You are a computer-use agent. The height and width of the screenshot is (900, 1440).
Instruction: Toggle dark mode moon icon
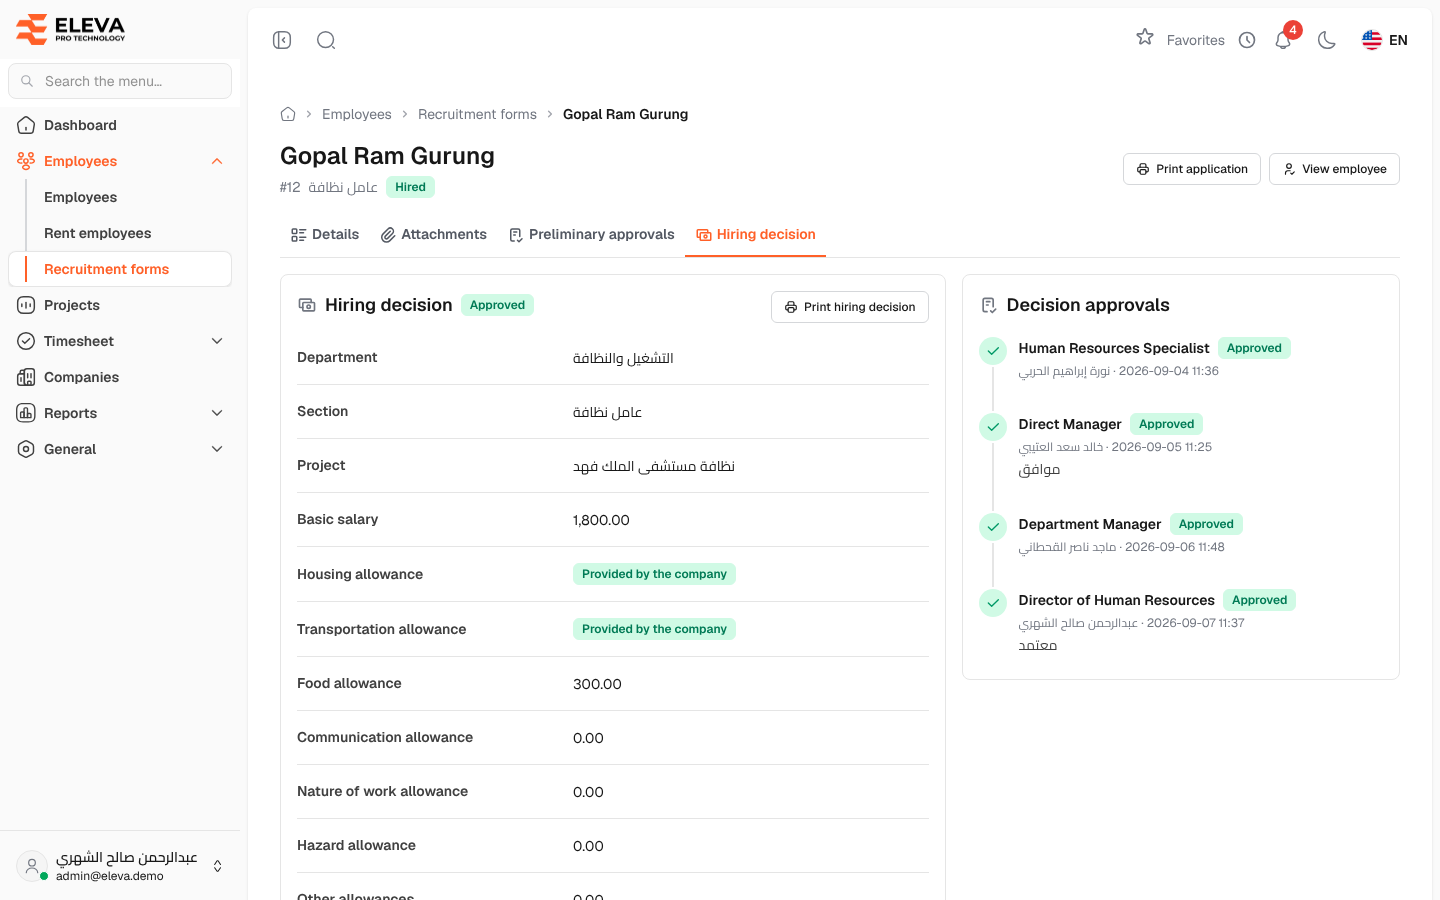tap(1327, 40)
